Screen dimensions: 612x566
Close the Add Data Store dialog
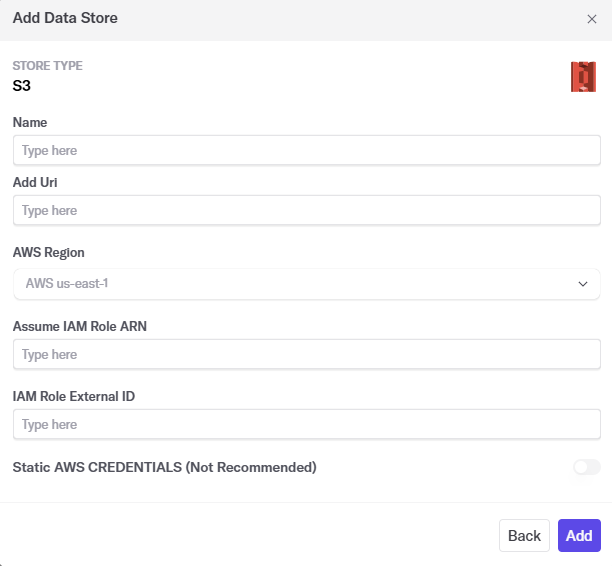tap(591, 19)
